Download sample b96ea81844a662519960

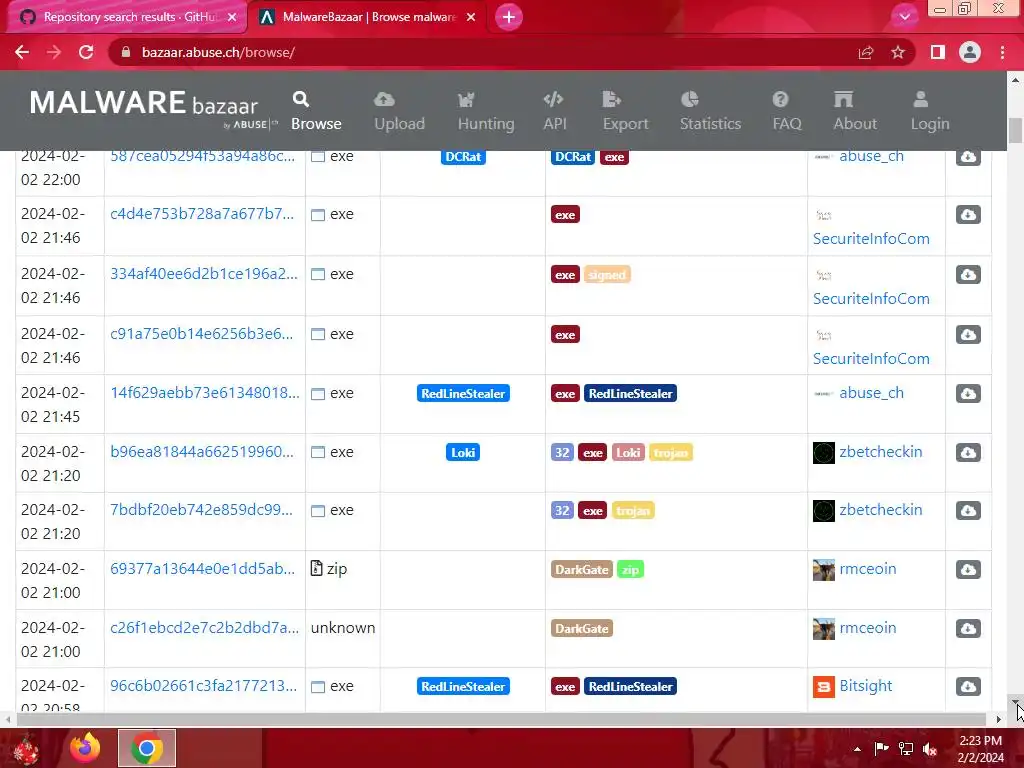(968, 452)
